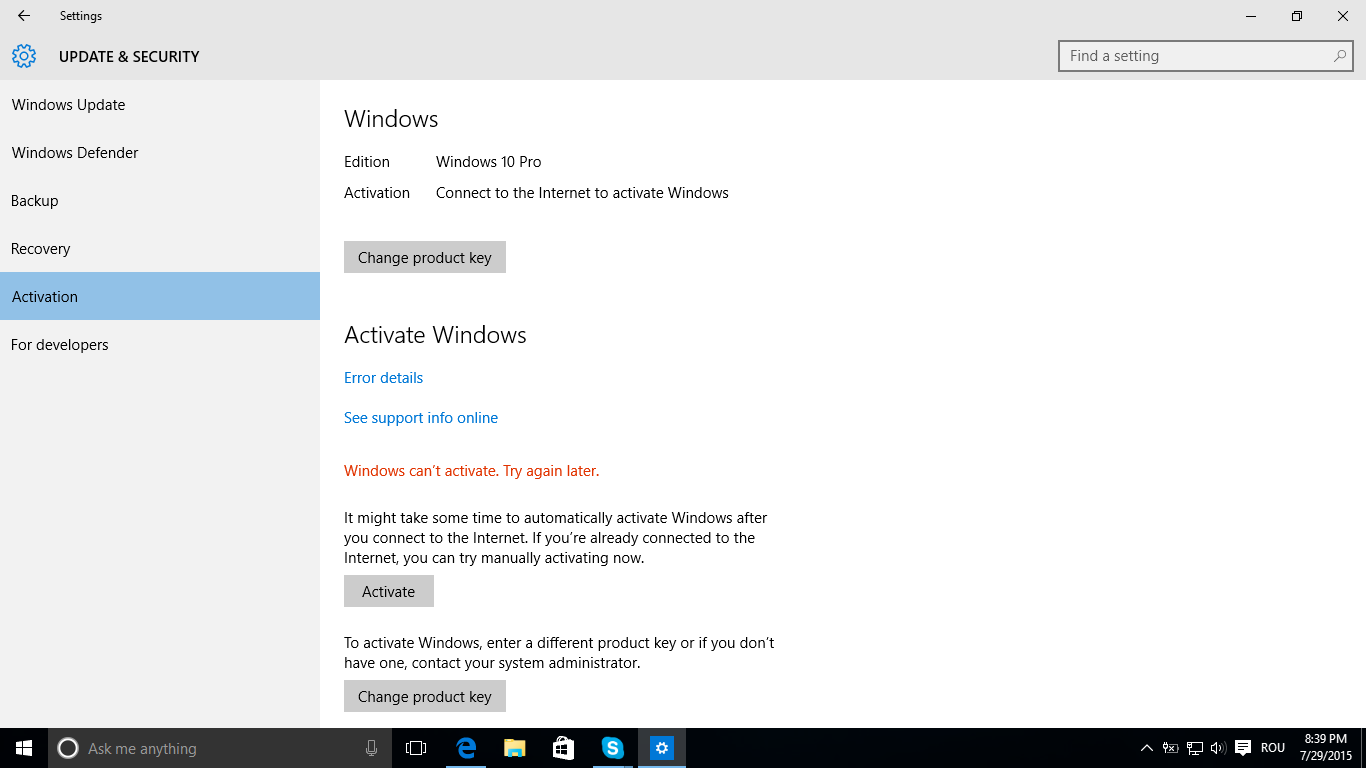Open the Action Center notifications icon

[1243, 748]
